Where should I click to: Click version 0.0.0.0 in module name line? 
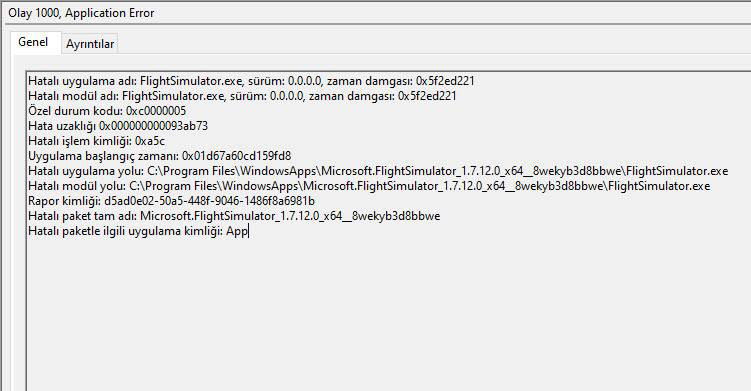286,96
